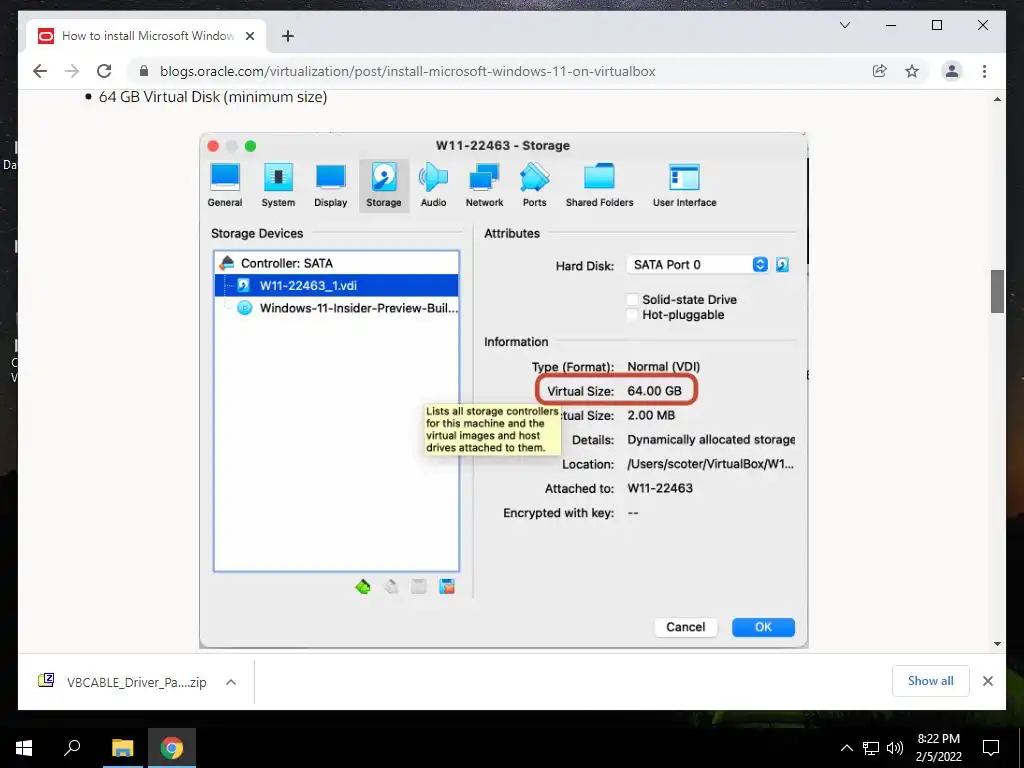Show hidden system tray icons
The height and width of the screenshot is (768, 1024).
(846, 748)
